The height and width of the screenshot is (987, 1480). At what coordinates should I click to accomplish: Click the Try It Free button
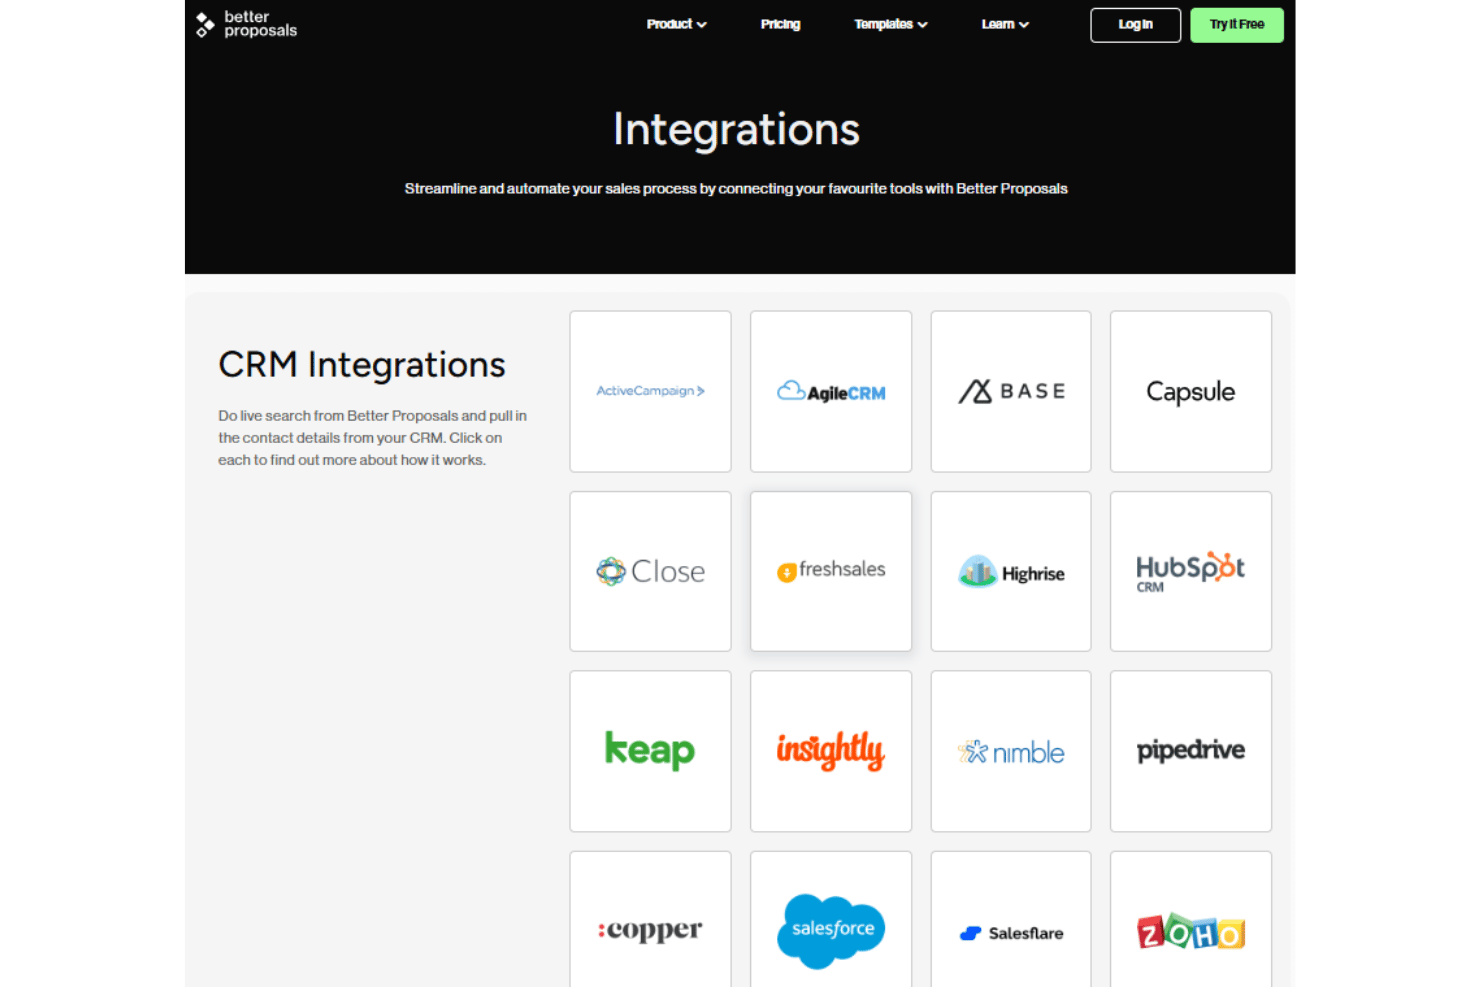click(1237, 25)
